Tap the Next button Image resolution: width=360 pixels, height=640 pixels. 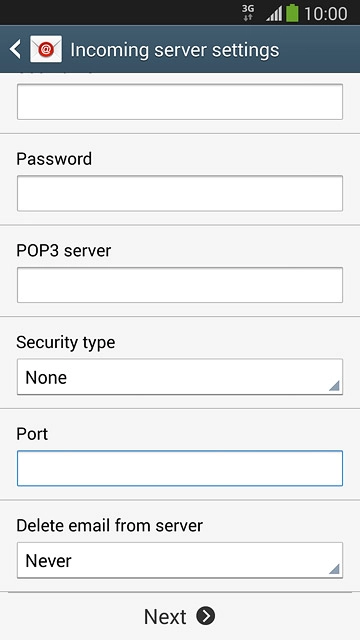click(x=180, y=616)
